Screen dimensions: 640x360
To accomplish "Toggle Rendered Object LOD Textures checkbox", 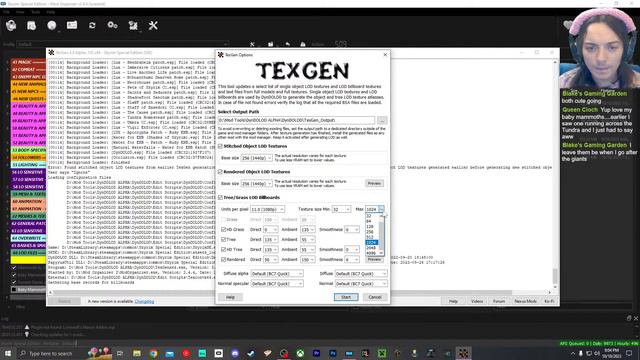I will (x=220, y=172).
